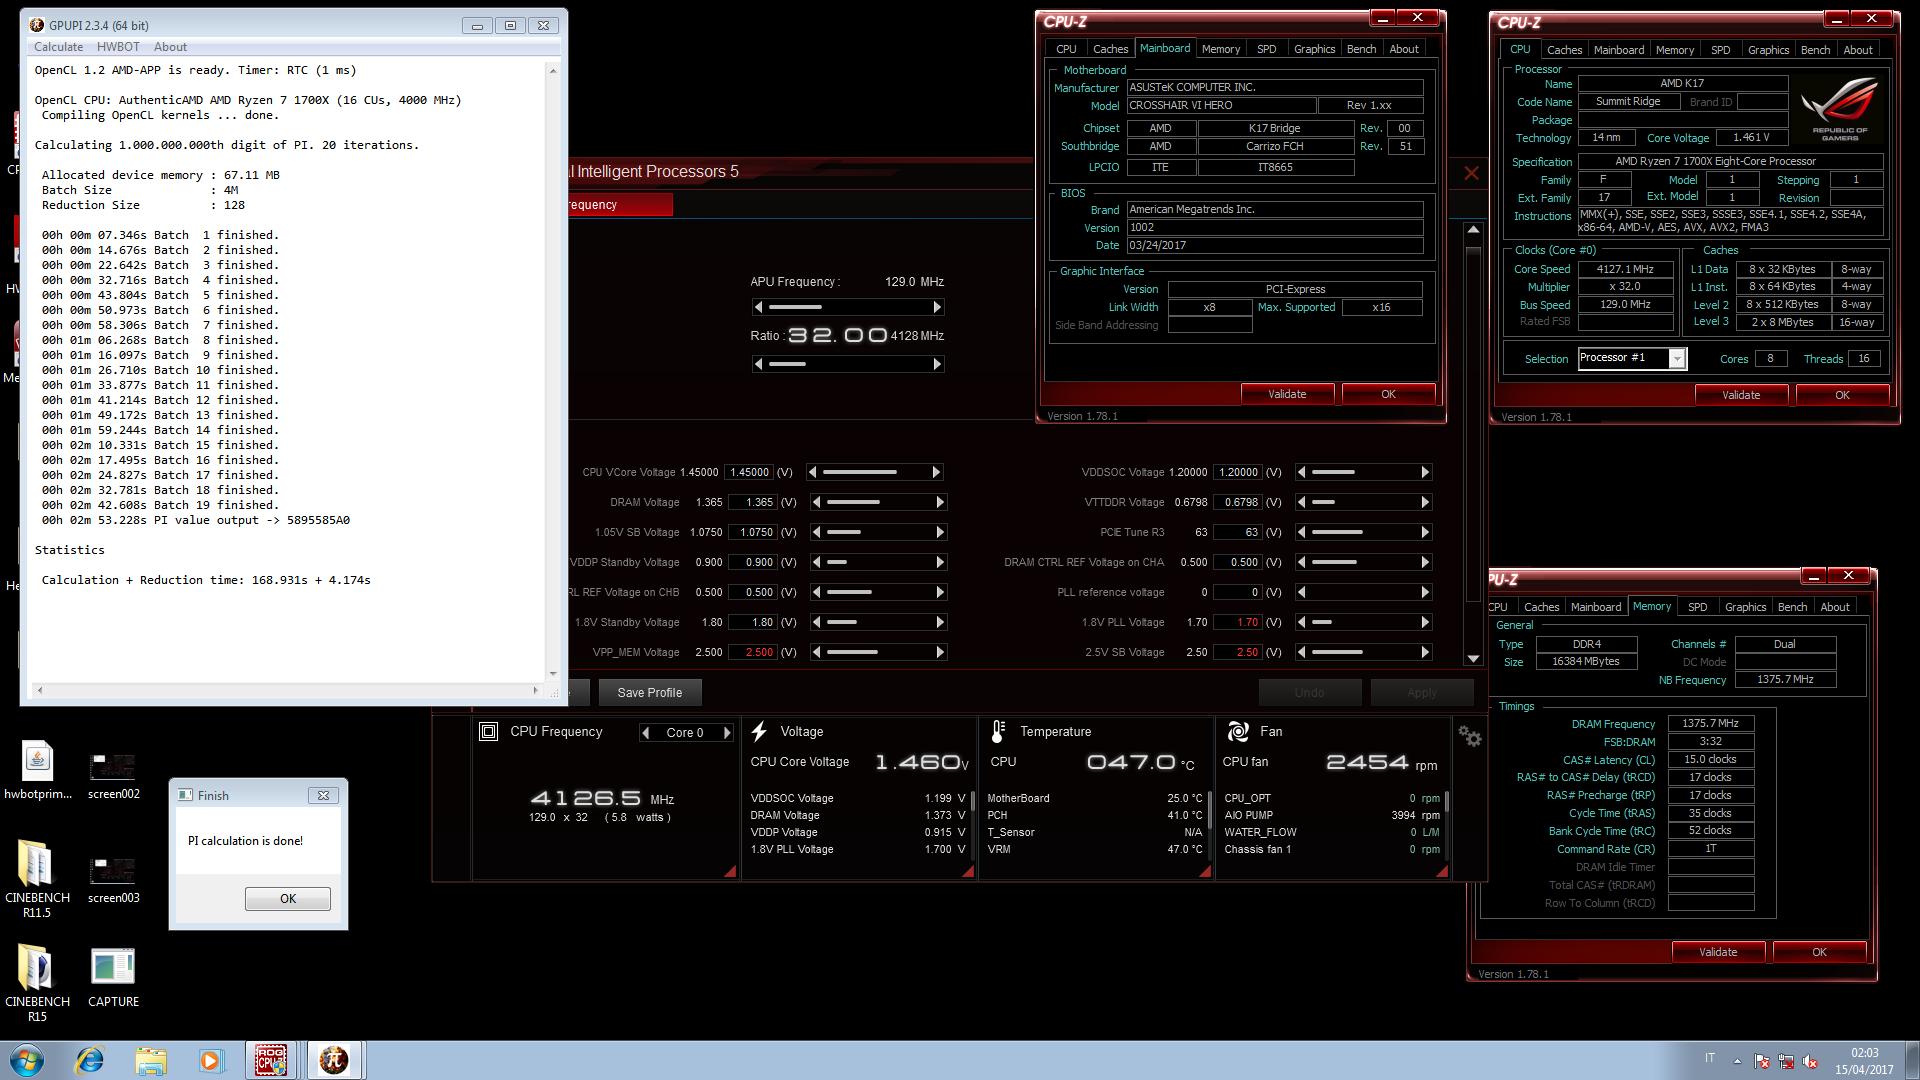
Task: Click the Temperature thermometer icon
Action: pyautogui.click(x=997, y=732)
